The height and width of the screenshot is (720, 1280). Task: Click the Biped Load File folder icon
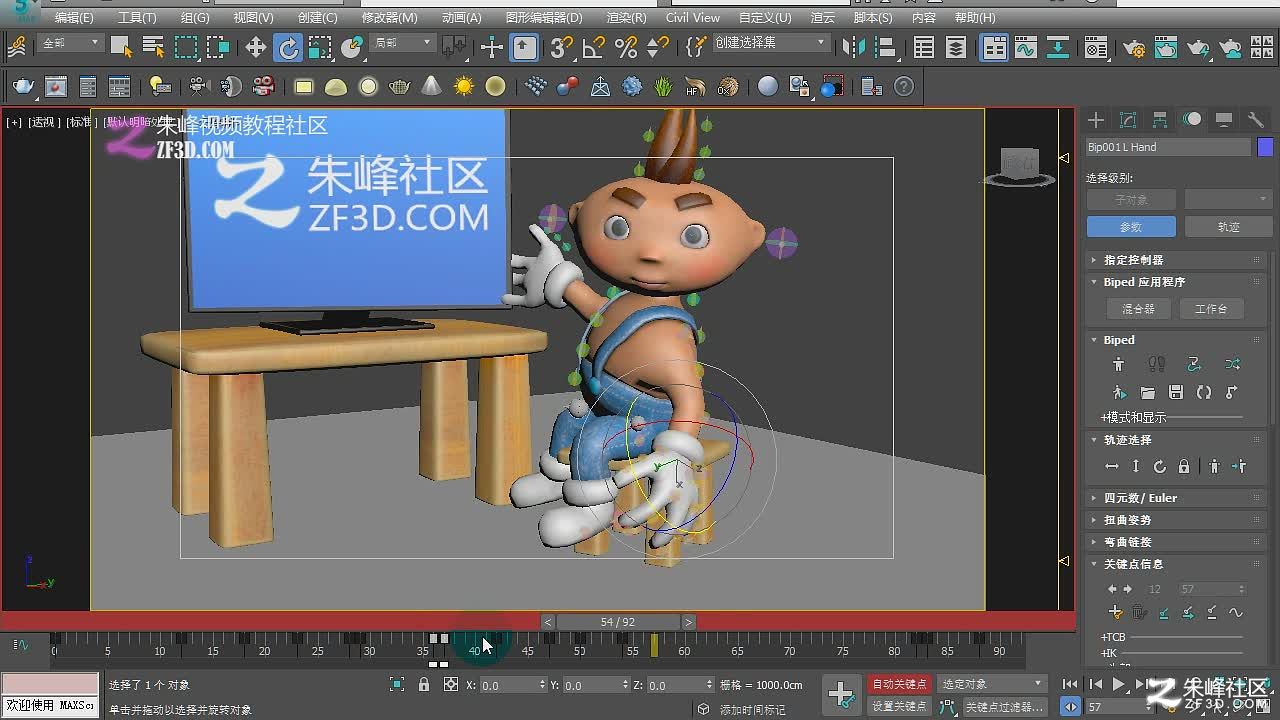[1148, 392]
